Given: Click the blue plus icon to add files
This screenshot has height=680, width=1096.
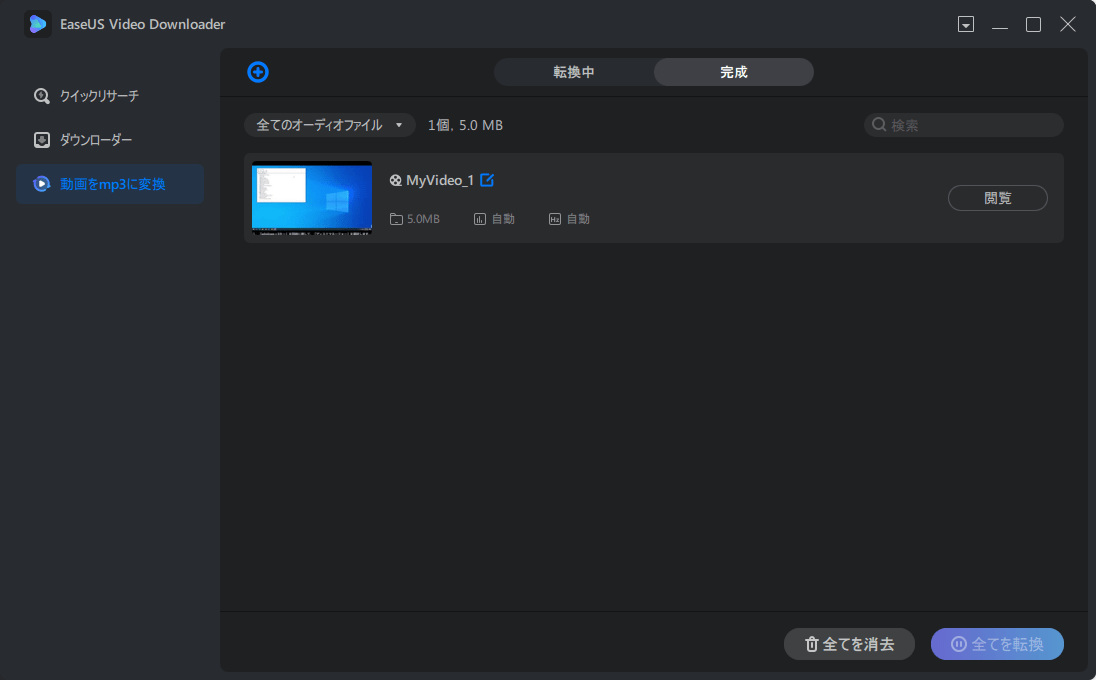Looking at the screenshot, I should tap(258, 71).
